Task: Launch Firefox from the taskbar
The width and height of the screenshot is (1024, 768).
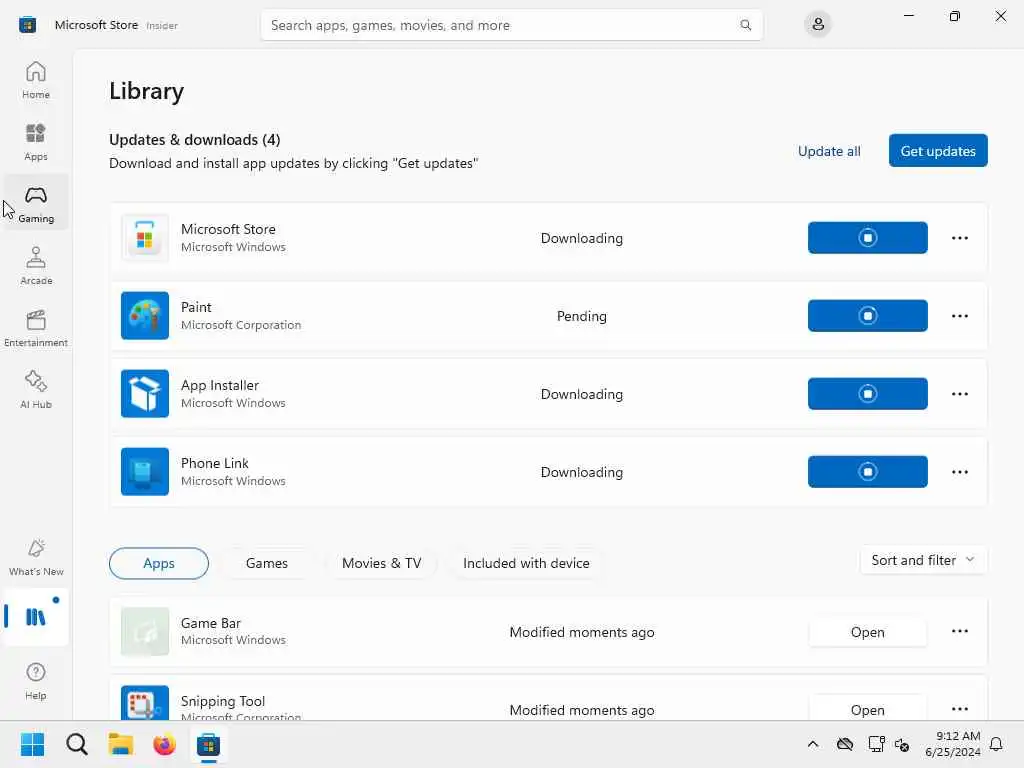Action: (x=165, y=744)
